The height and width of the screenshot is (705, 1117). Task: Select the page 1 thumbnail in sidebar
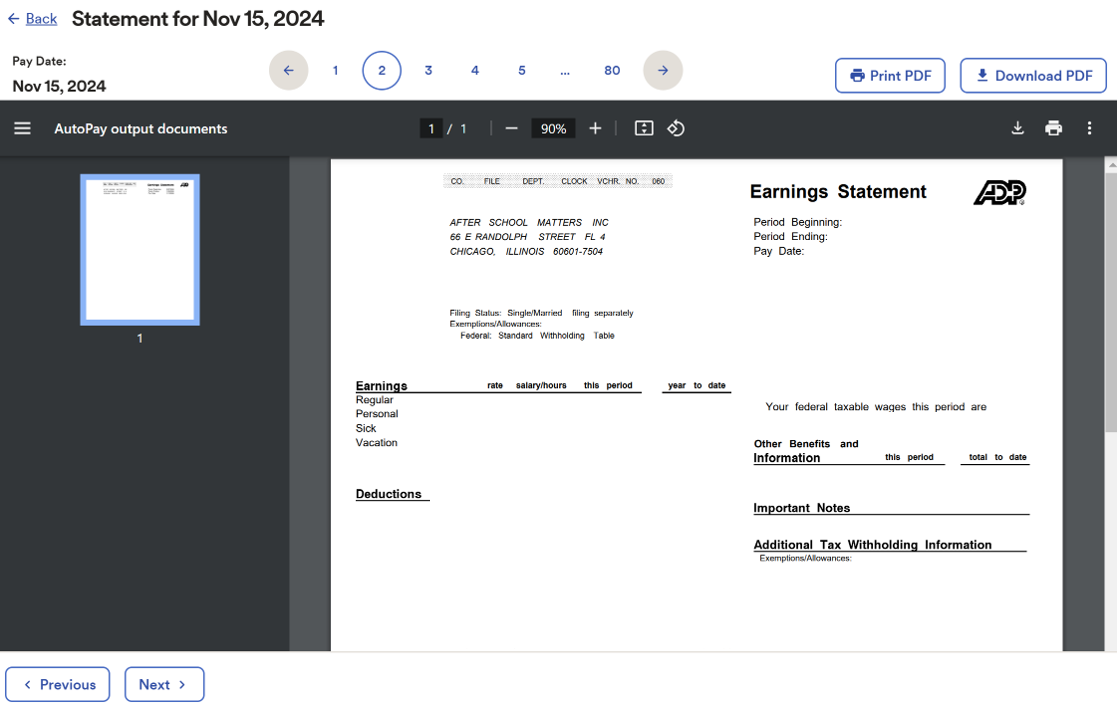[140, 250]
